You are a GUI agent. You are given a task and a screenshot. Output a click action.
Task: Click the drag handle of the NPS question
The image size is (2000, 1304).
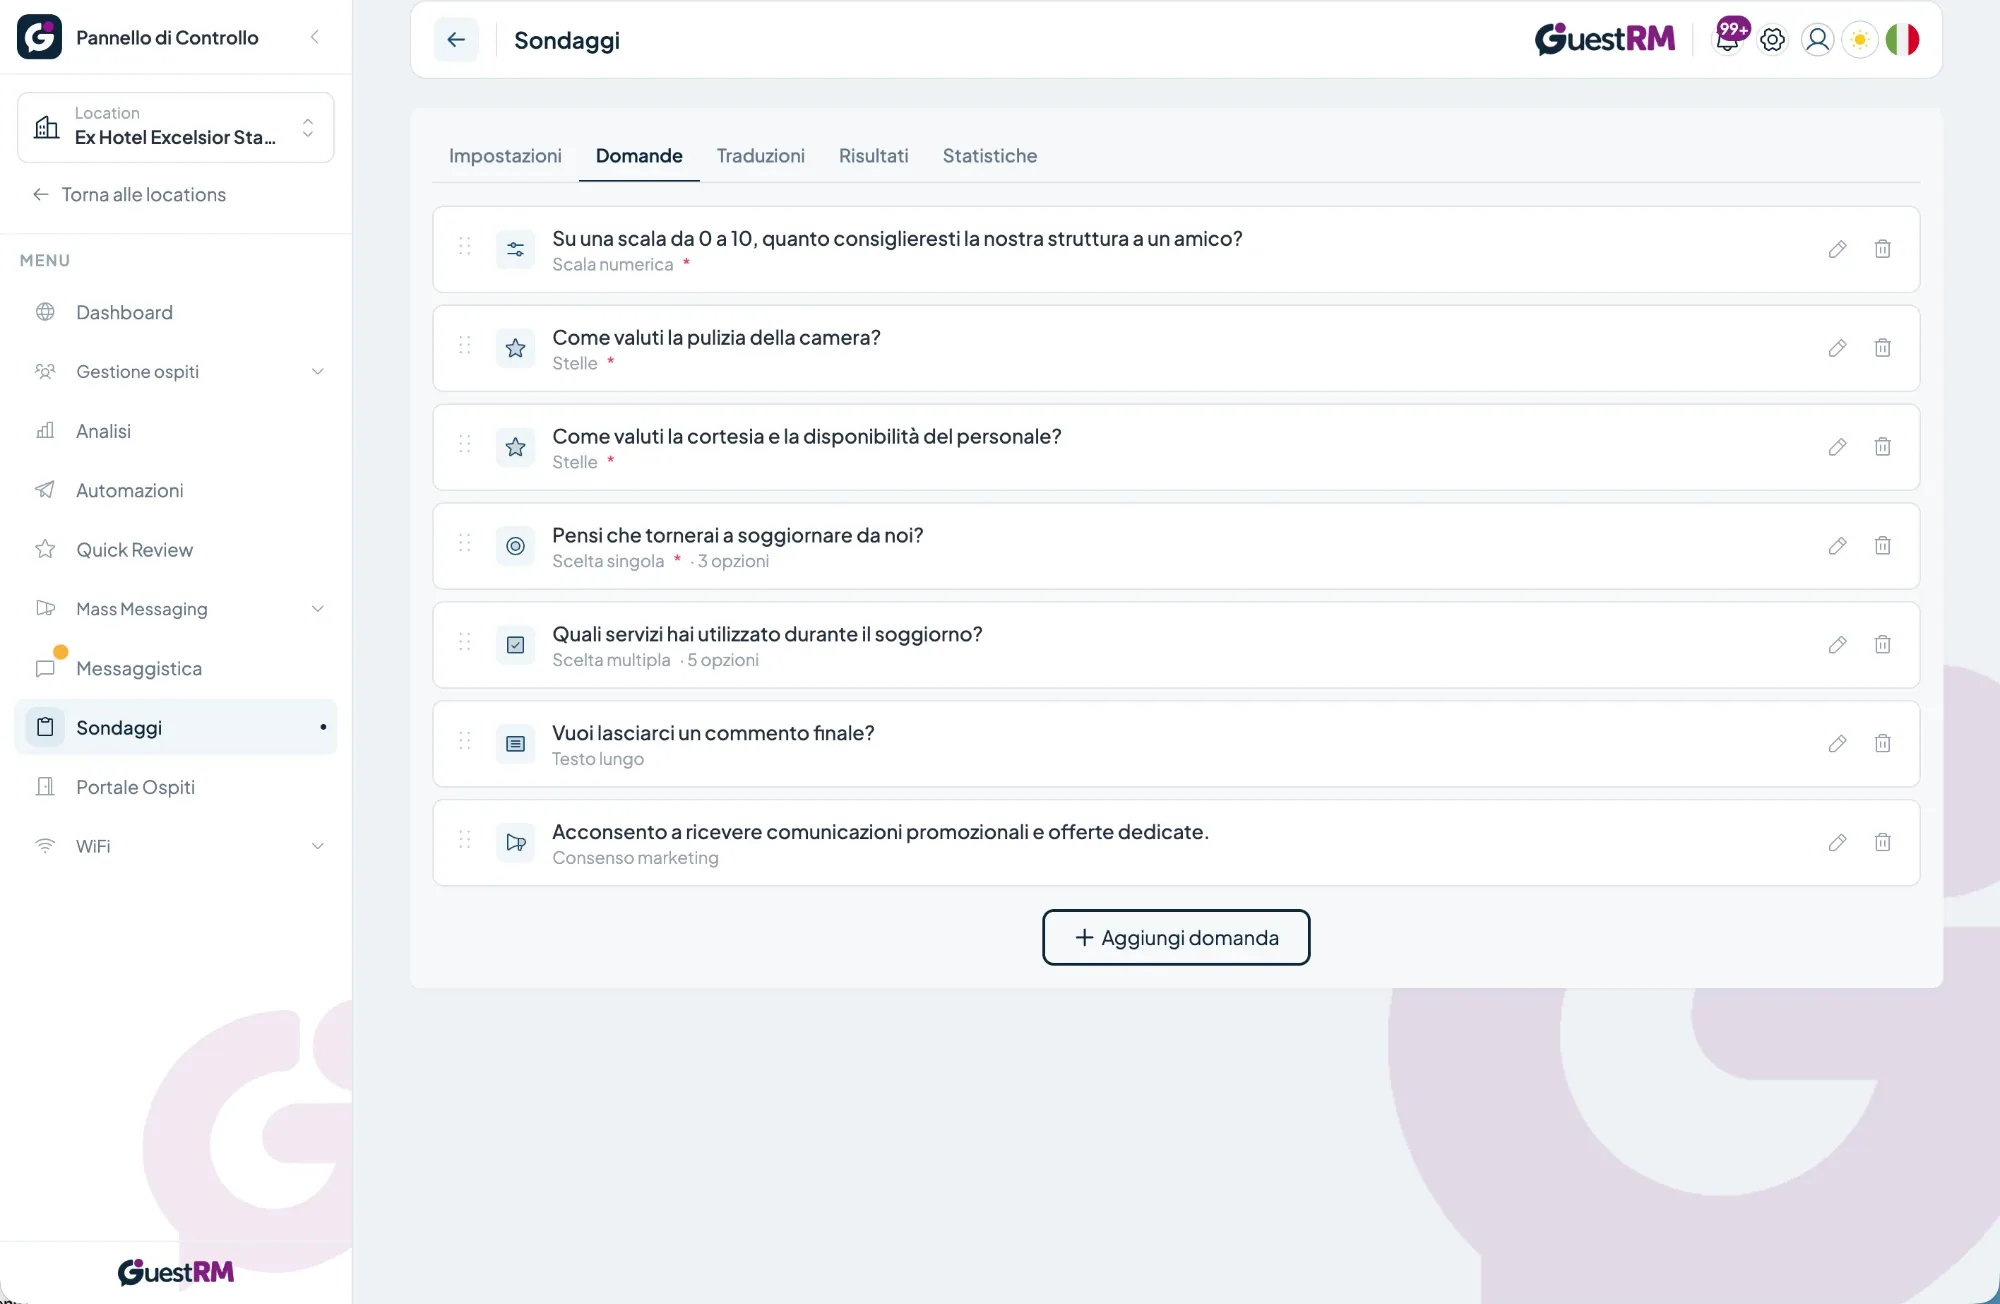464,246
